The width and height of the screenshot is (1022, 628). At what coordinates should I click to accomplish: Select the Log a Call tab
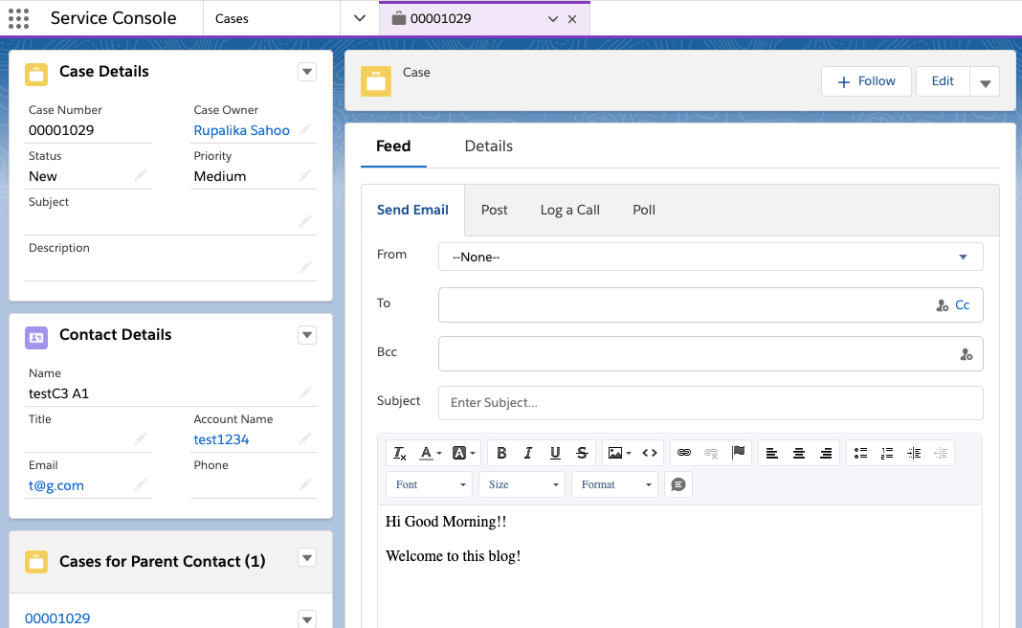pos(570,210)
